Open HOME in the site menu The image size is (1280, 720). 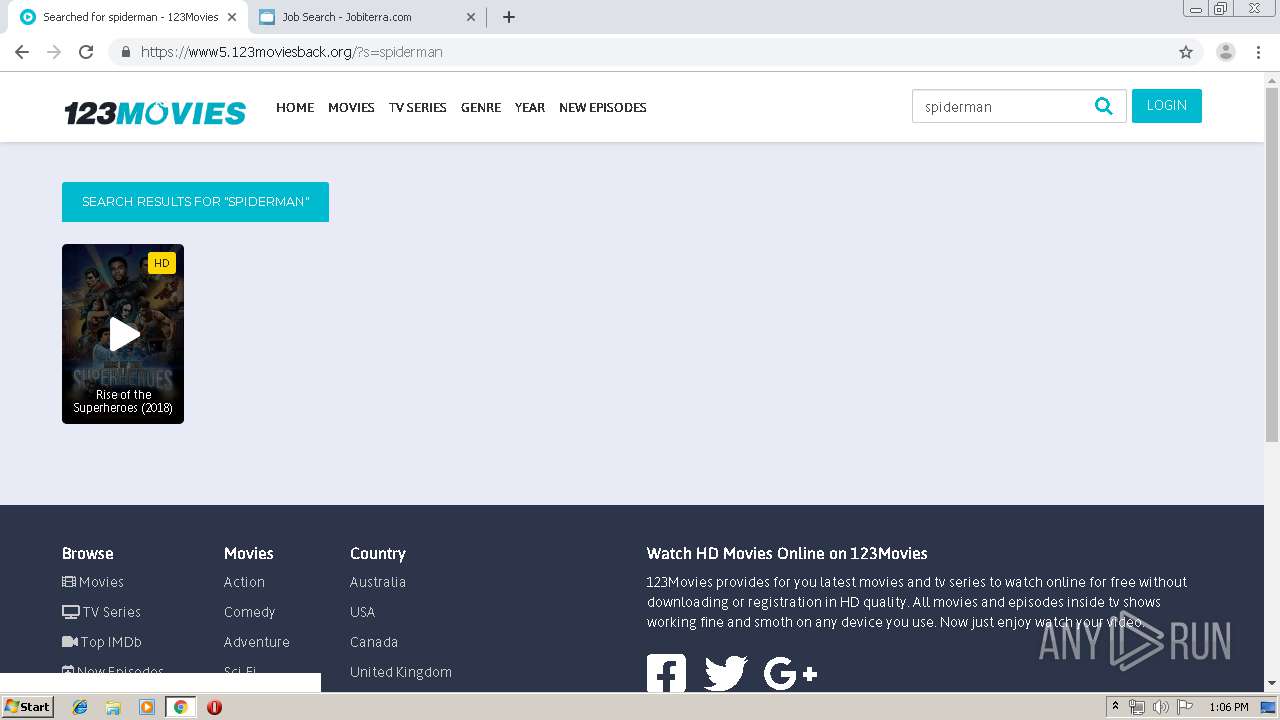(295, 107)
